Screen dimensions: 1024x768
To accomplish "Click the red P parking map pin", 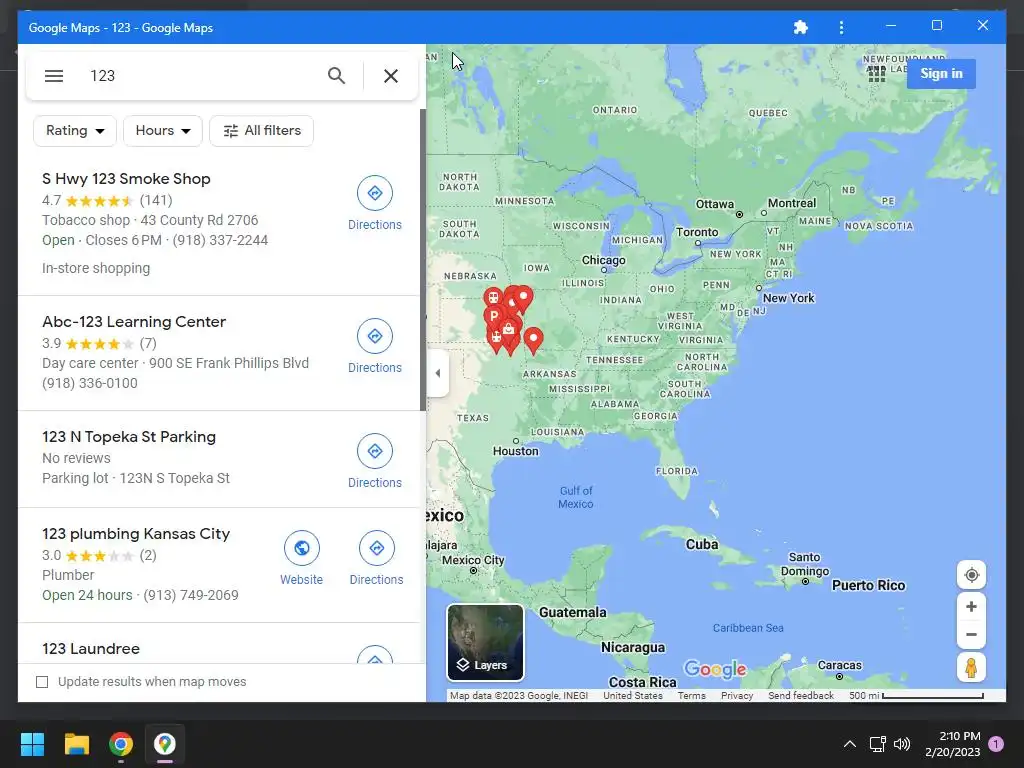I will (494, 317).
